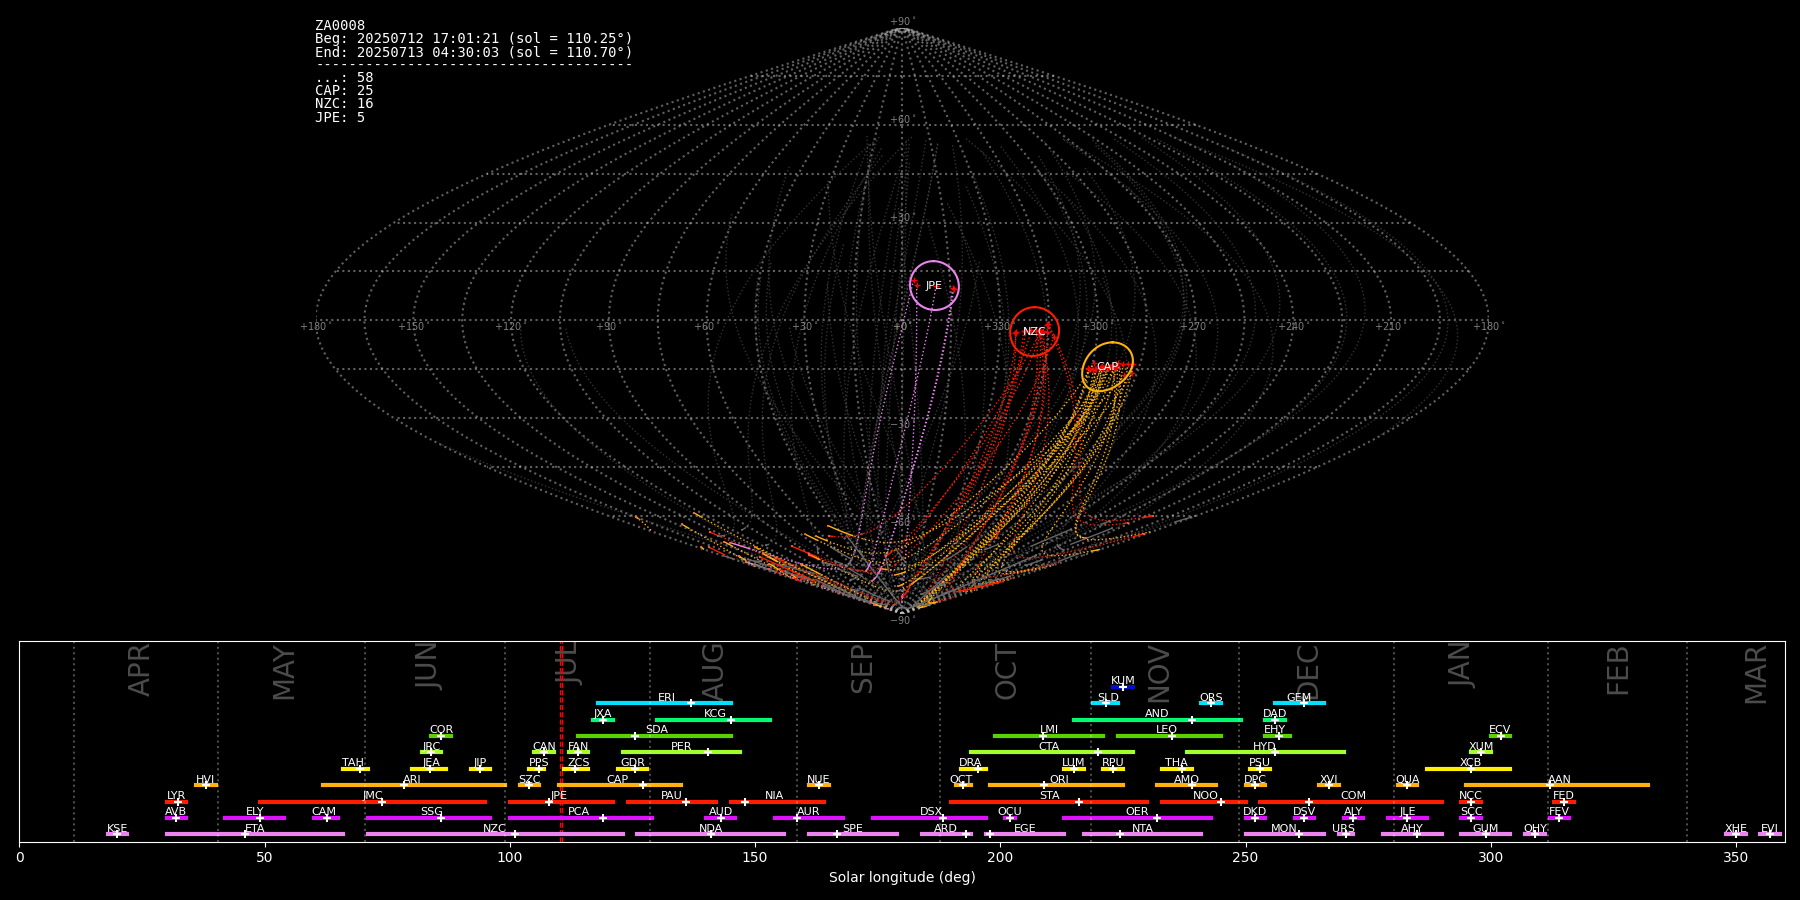Click the +90° label atop the sky map
The width and height of the screenshot is (1800, 900).
point(902,21)
